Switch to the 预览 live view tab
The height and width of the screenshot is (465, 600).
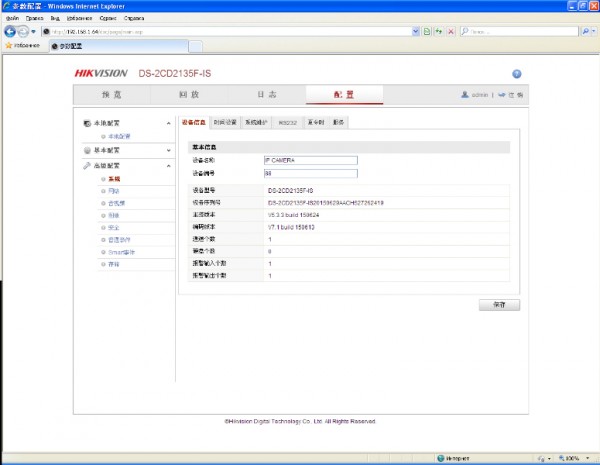[x=112, y=95]
